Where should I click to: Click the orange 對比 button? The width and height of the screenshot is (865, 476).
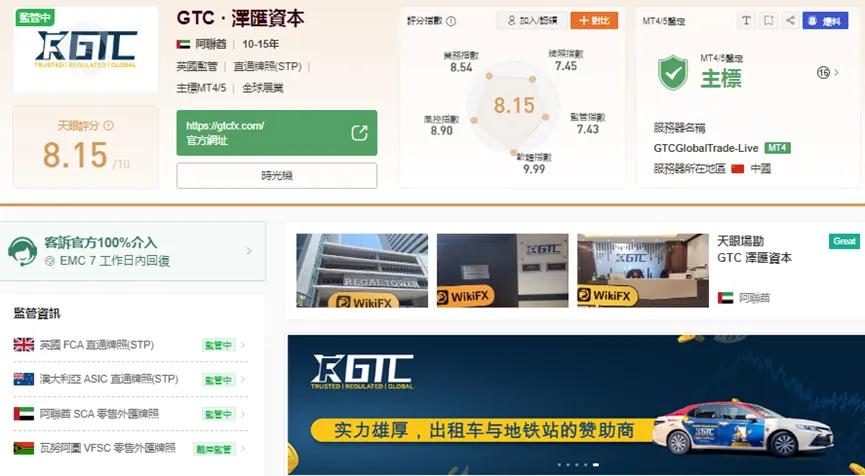tap(594, 21)
